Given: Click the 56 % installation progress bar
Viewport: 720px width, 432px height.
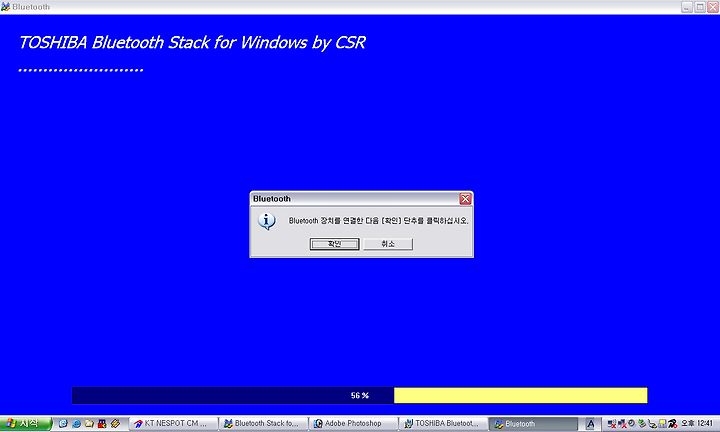Looking at the screenshot, I should [x=360, y=395].
